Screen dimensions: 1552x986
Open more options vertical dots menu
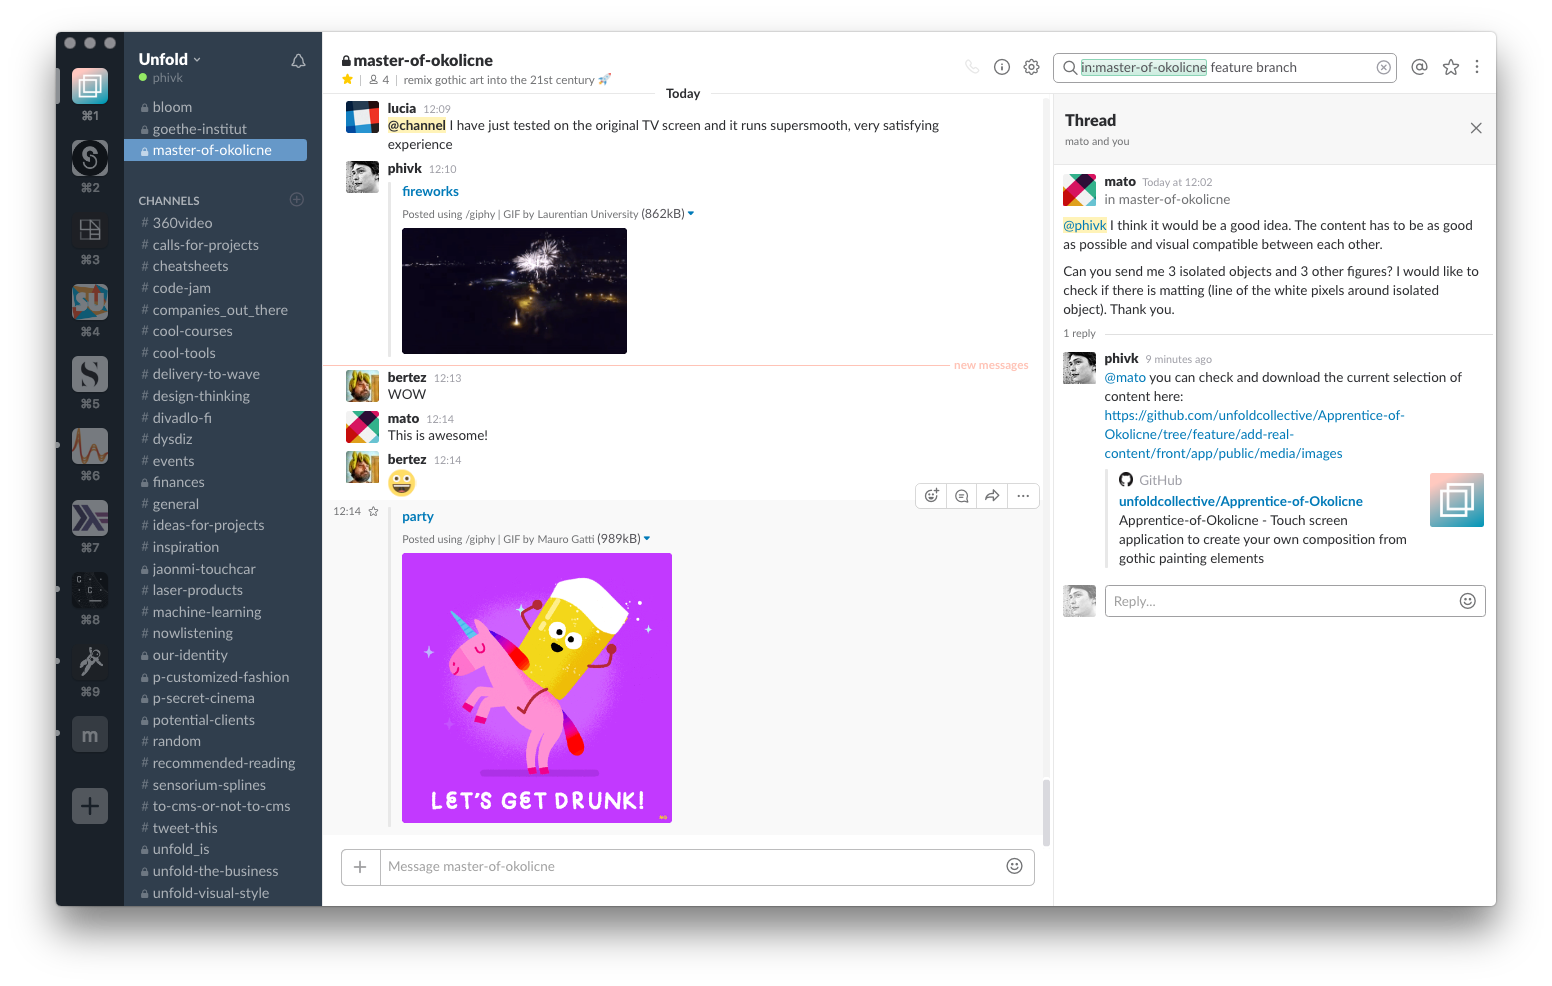(1477, 67)
